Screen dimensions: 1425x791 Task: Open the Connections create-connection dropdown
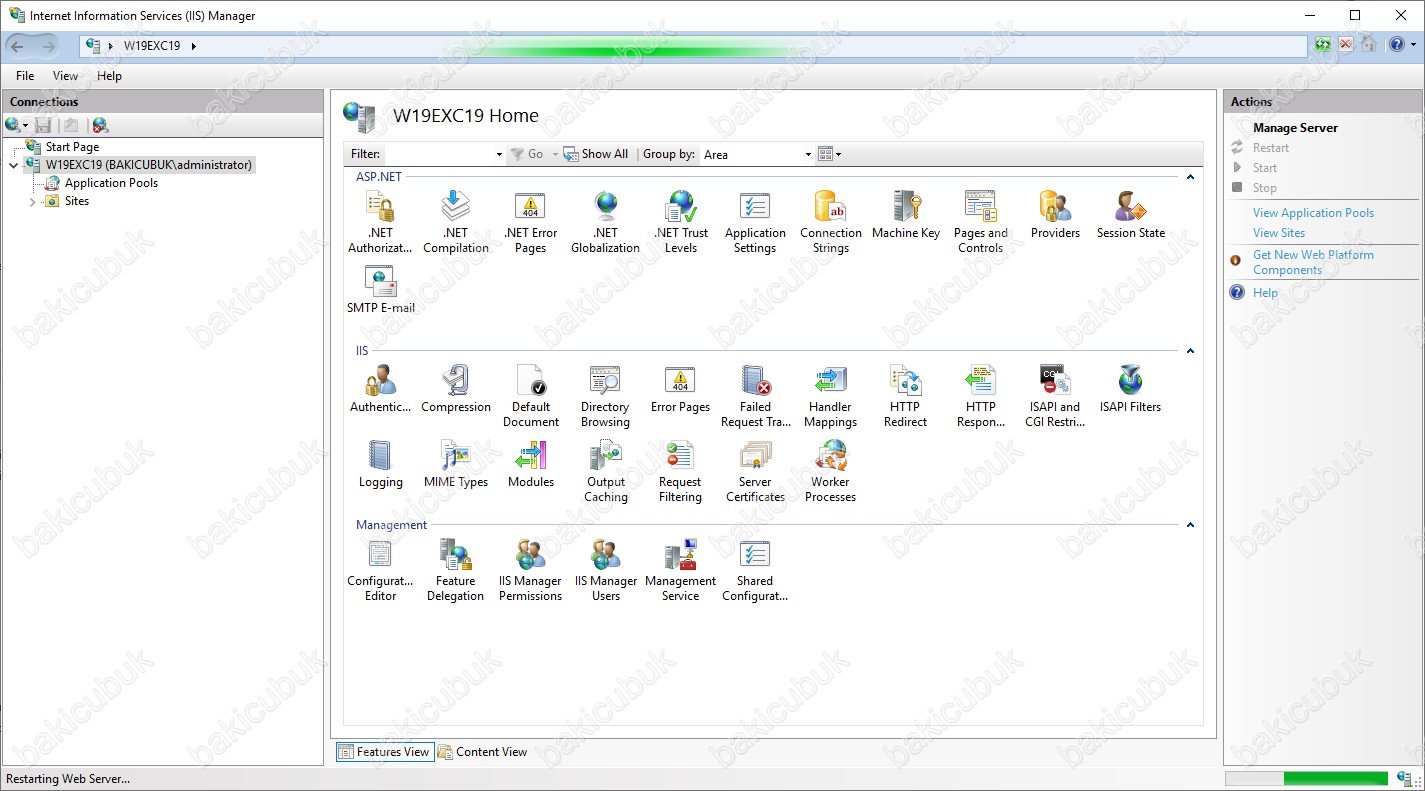click(x=17, y=125)
